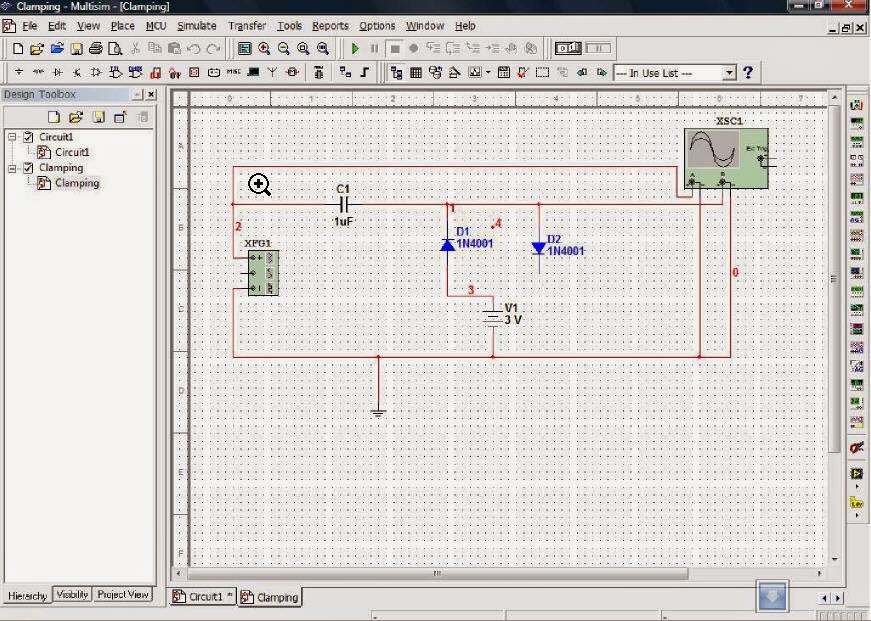Create a new design file

point(18,49)
